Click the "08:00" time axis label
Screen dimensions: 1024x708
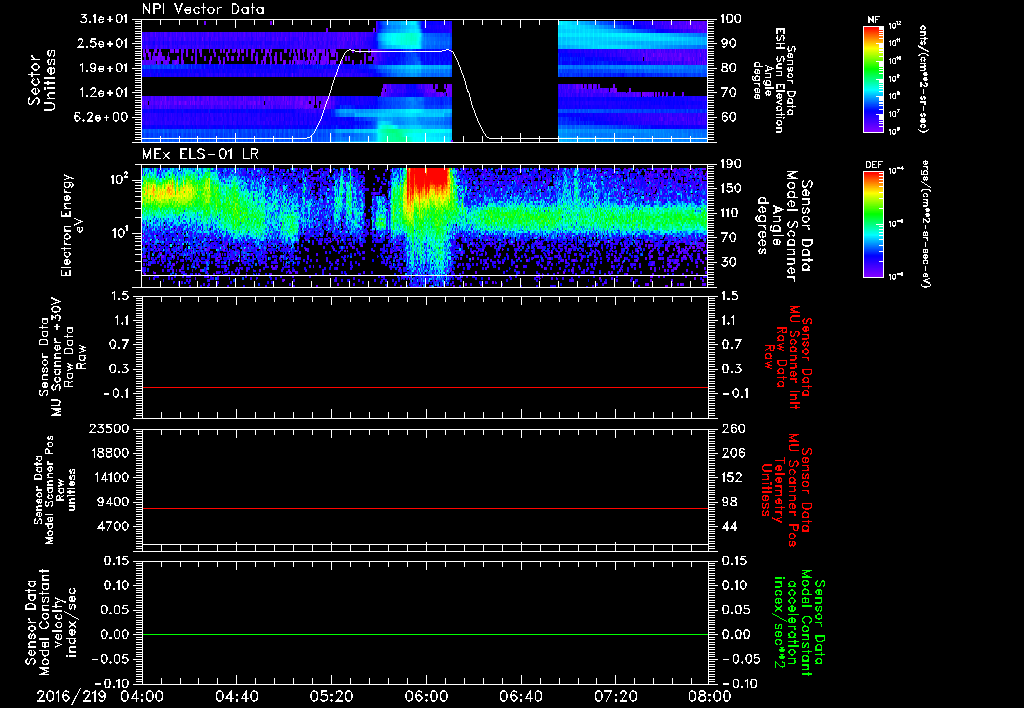click(710, 696)
